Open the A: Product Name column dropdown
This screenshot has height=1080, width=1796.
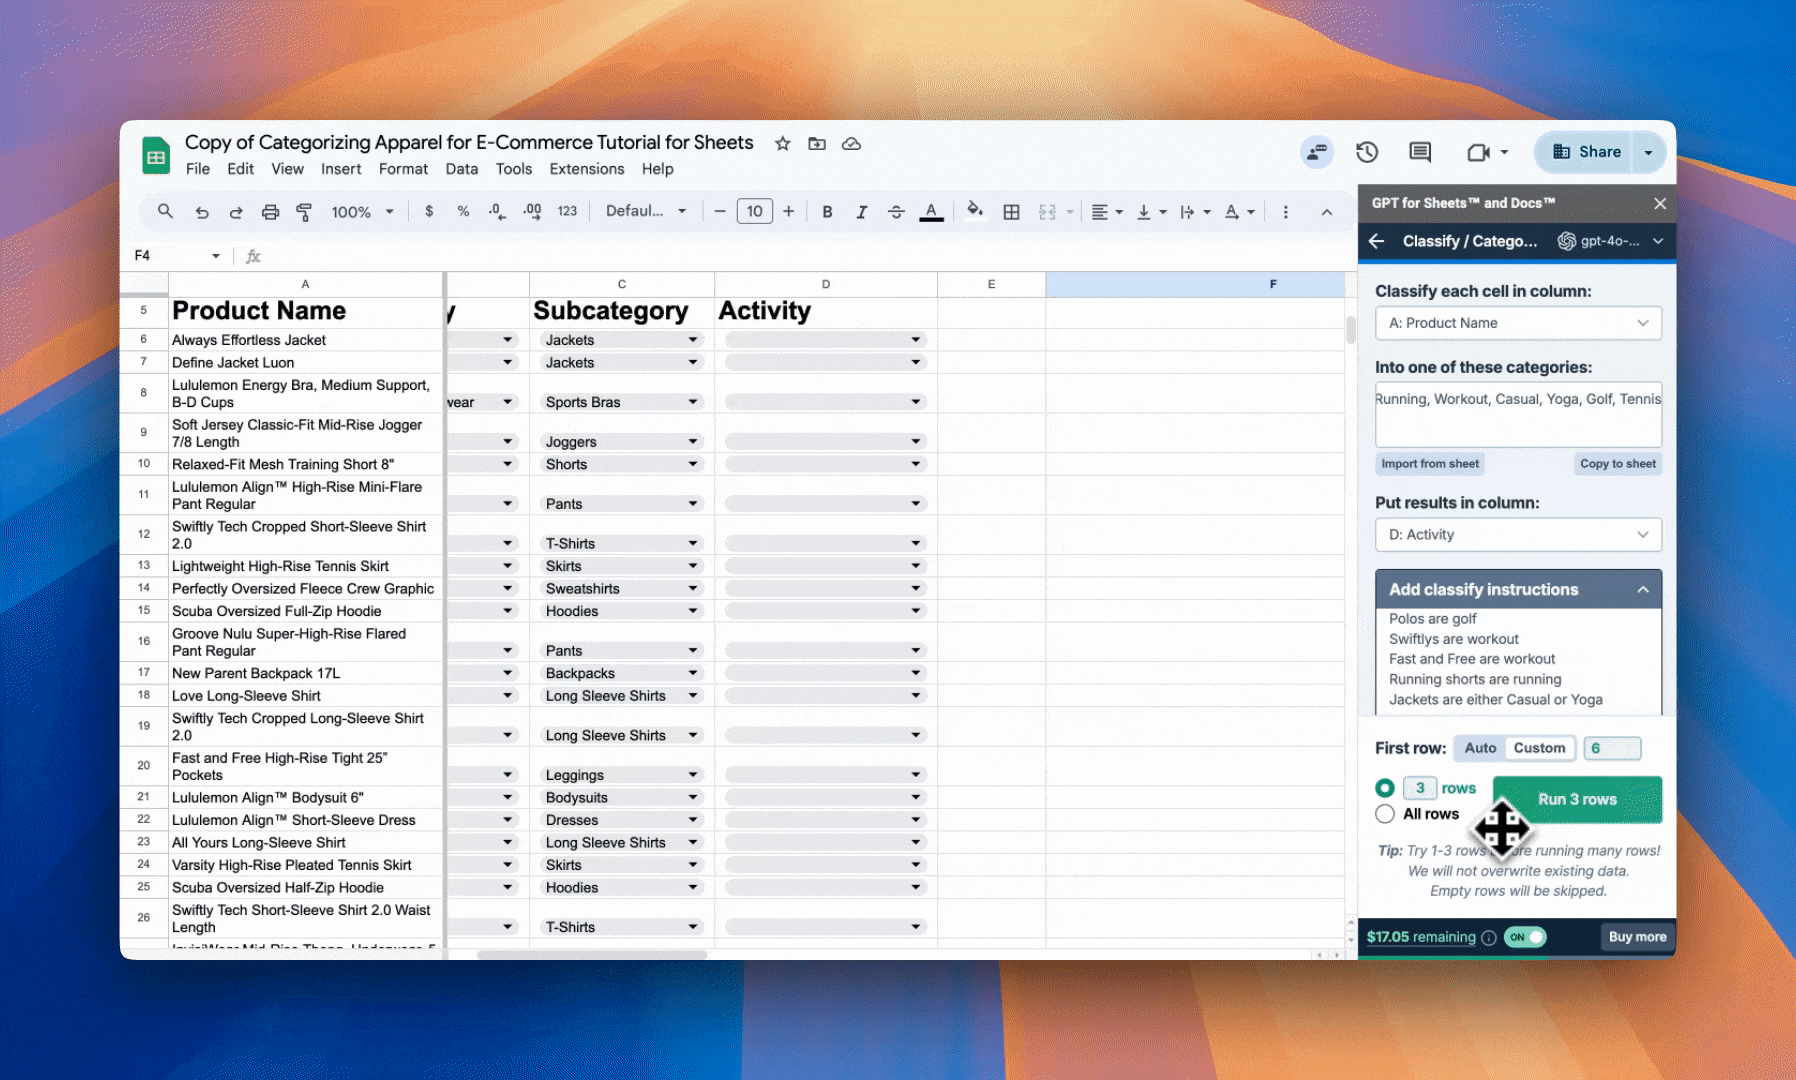(x=1518, y=323)
